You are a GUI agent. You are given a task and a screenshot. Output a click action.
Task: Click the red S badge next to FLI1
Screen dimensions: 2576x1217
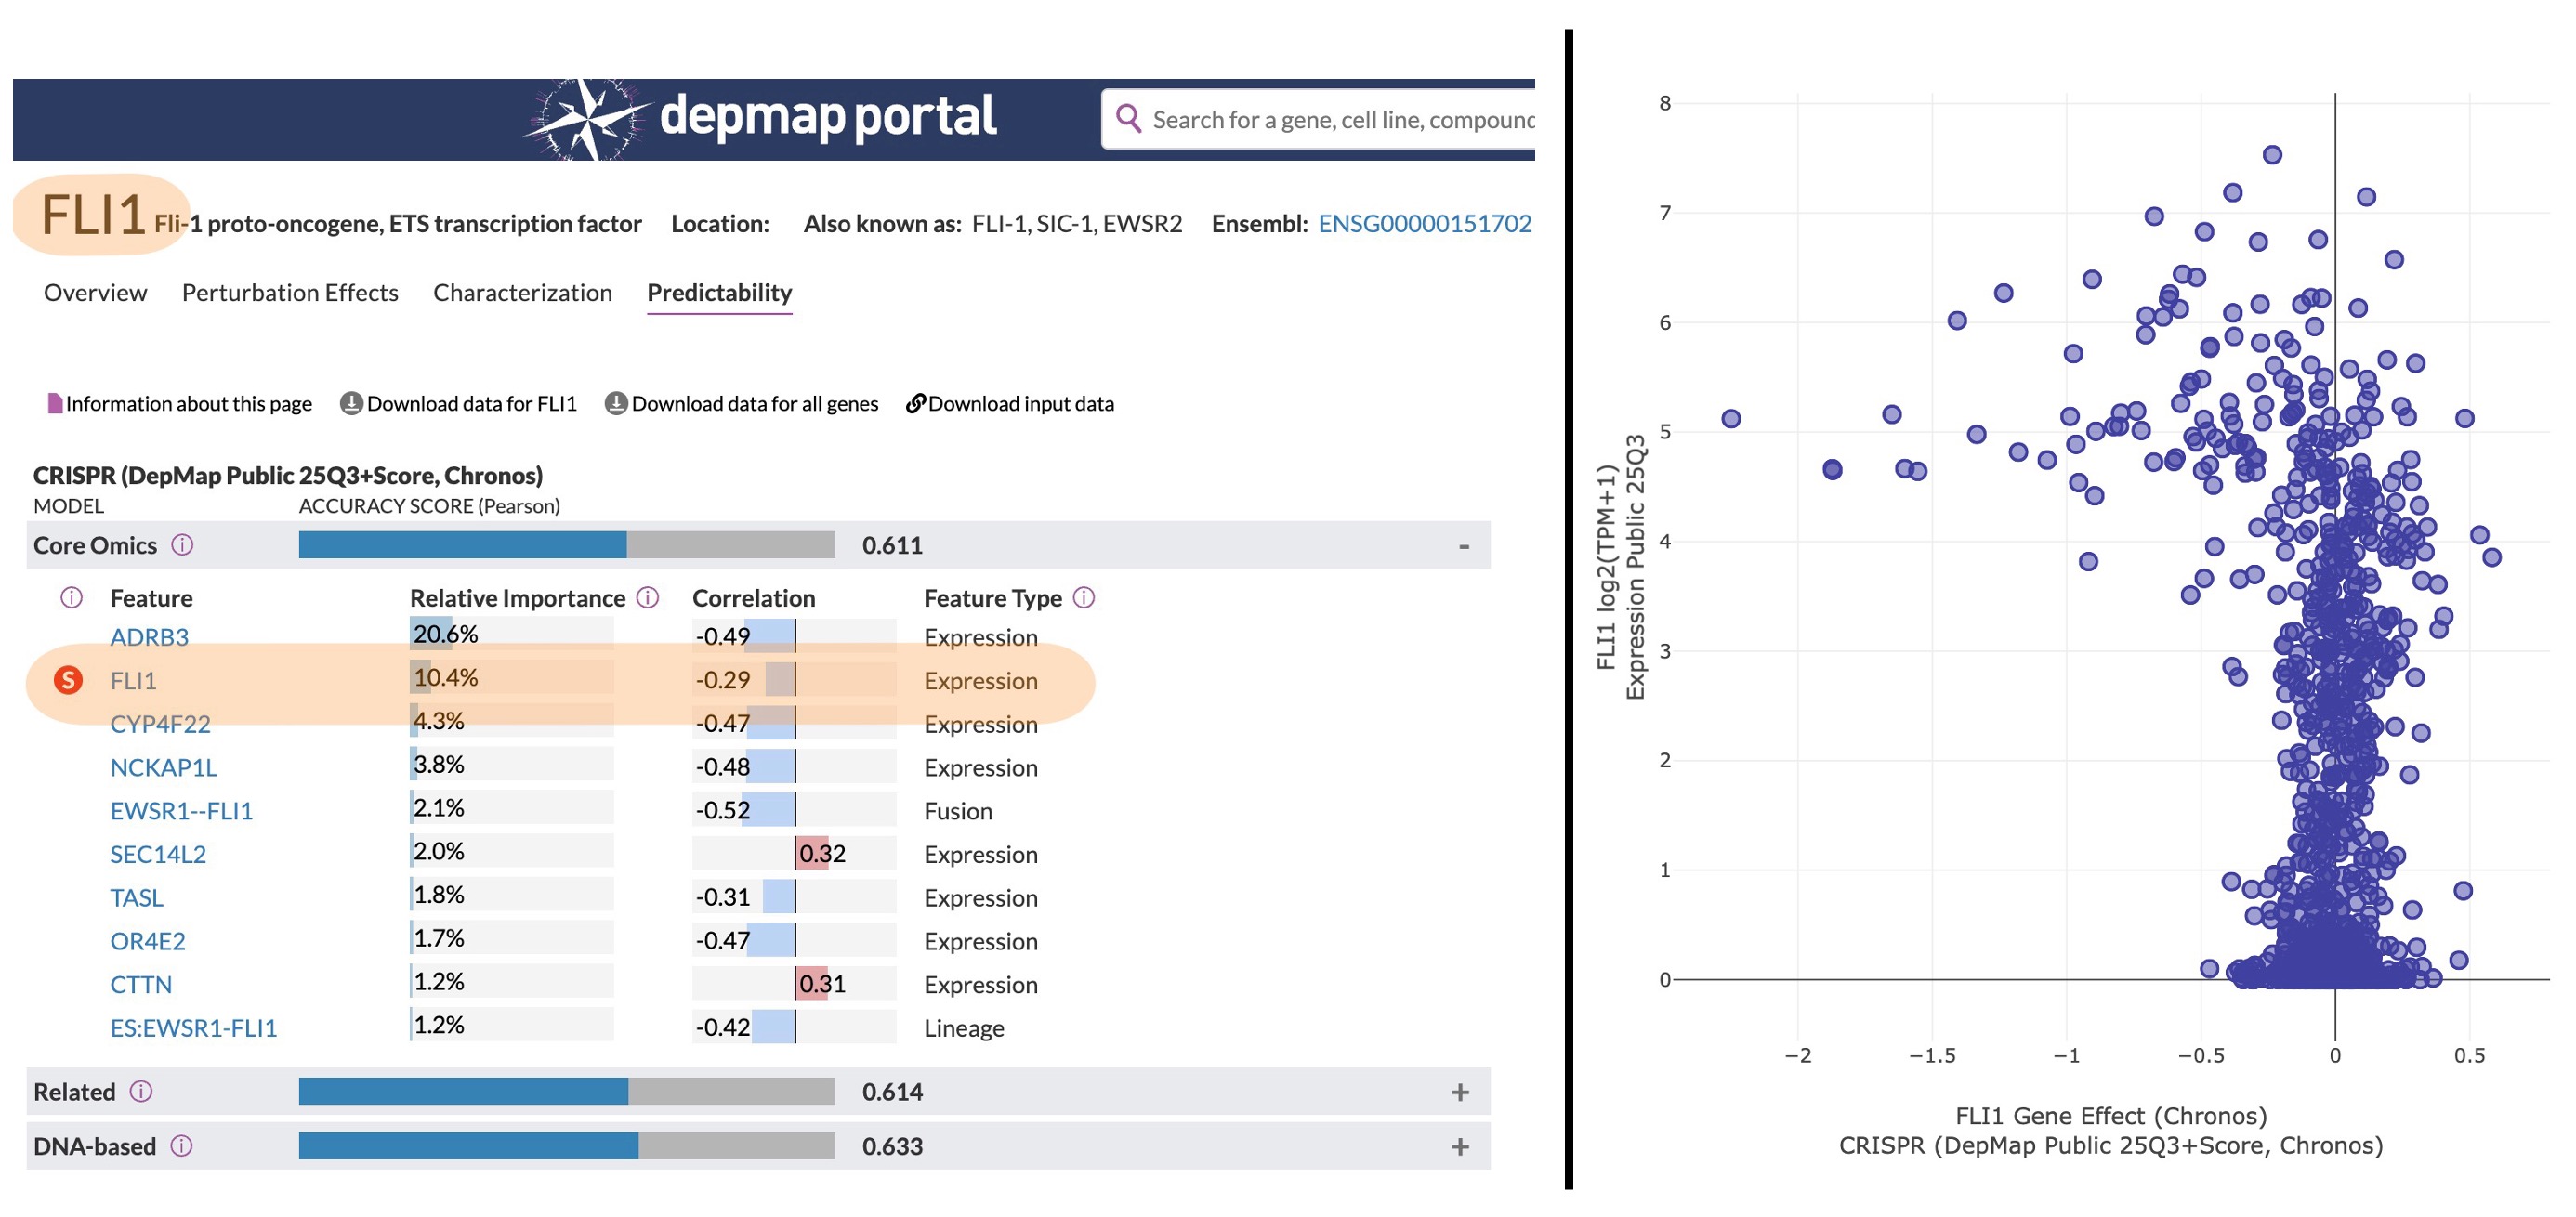pos(67,681)
